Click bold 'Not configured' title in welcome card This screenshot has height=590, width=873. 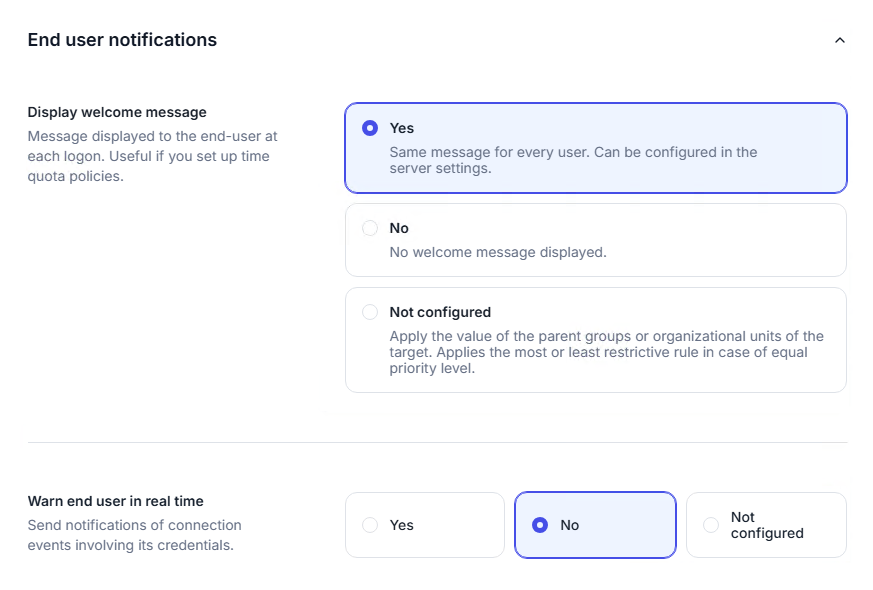click(440, 312)
